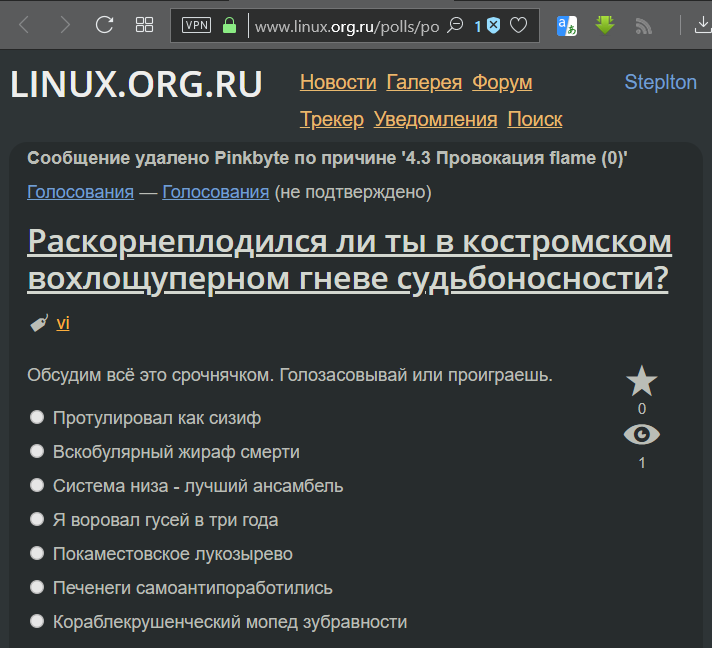Click the tag label icon beside vi
This screenshot has width=712, height=648.
coord(39,323)
